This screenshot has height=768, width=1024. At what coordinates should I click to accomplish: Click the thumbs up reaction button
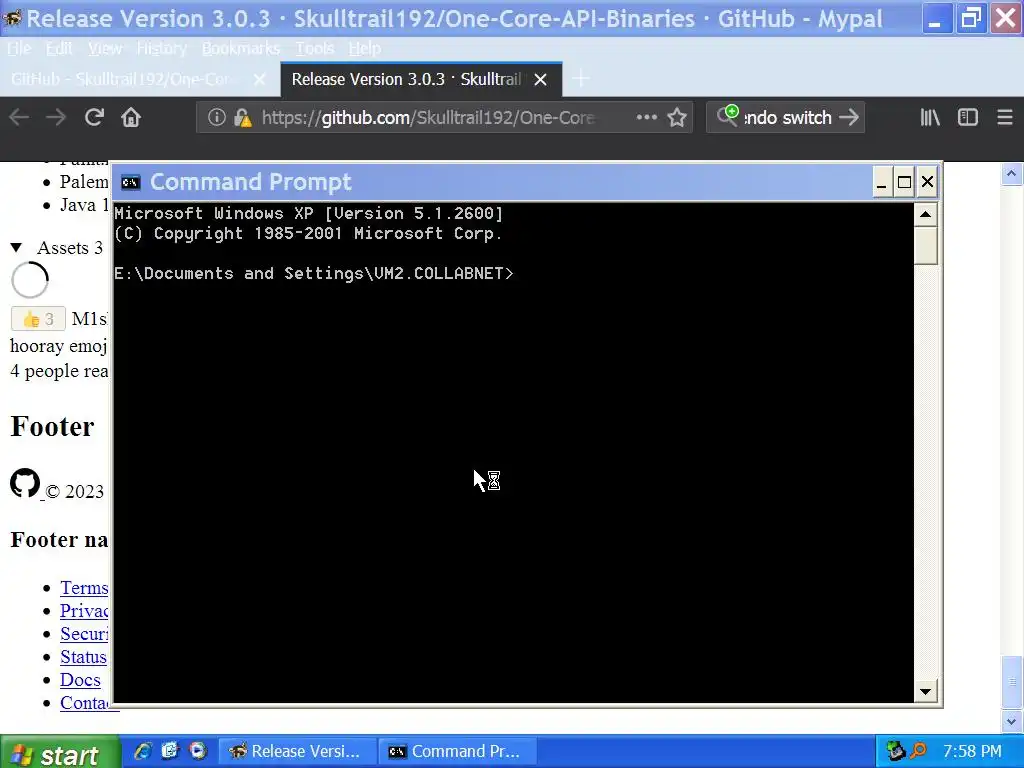(38, 319)
